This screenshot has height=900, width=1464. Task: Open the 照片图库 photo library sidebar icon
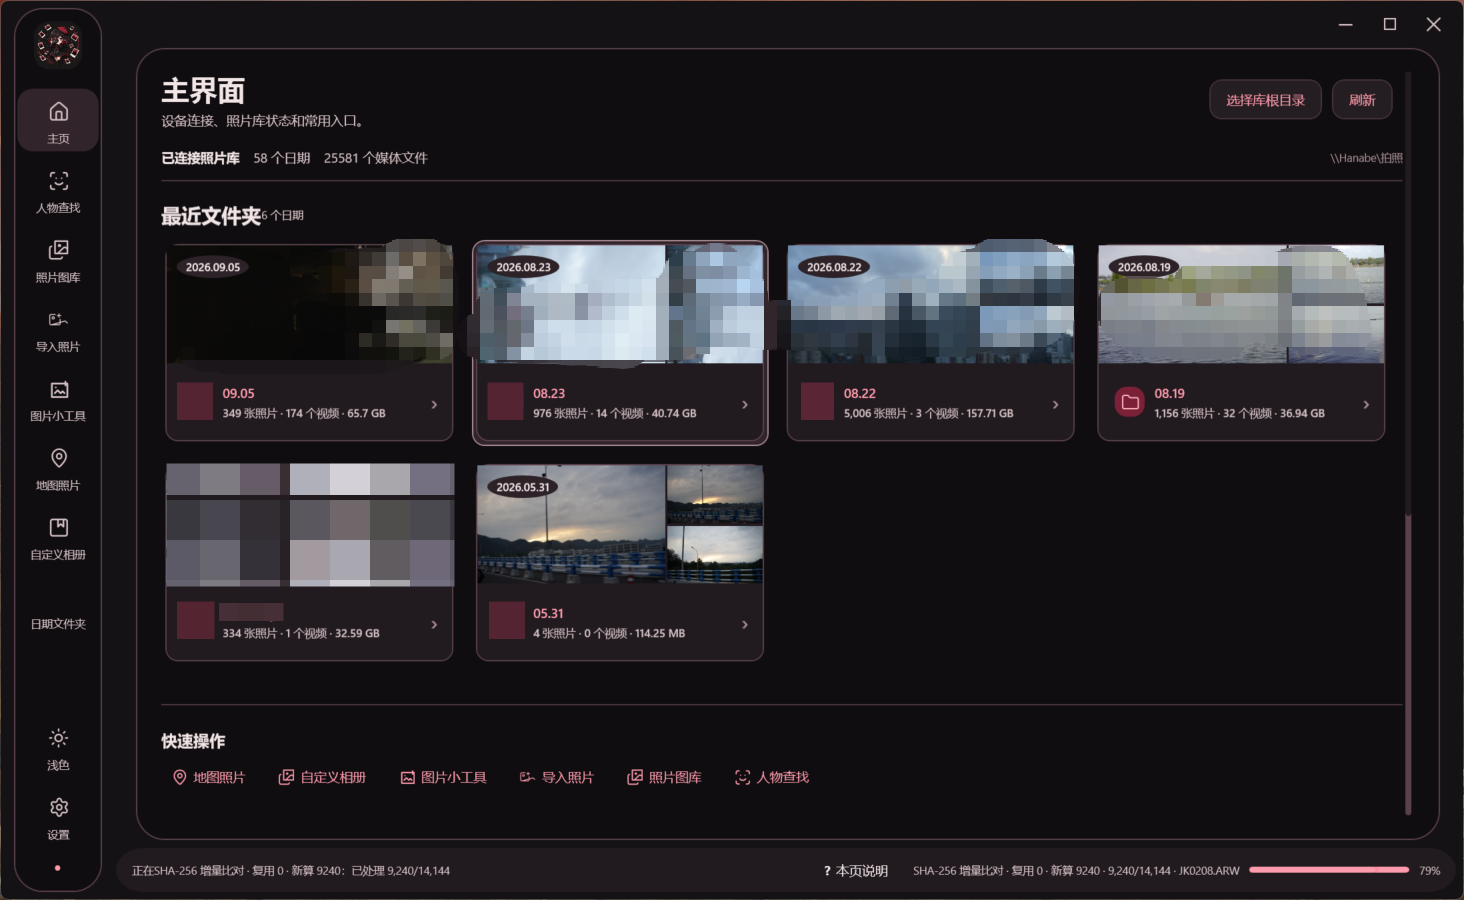click(x=58, y=250)
